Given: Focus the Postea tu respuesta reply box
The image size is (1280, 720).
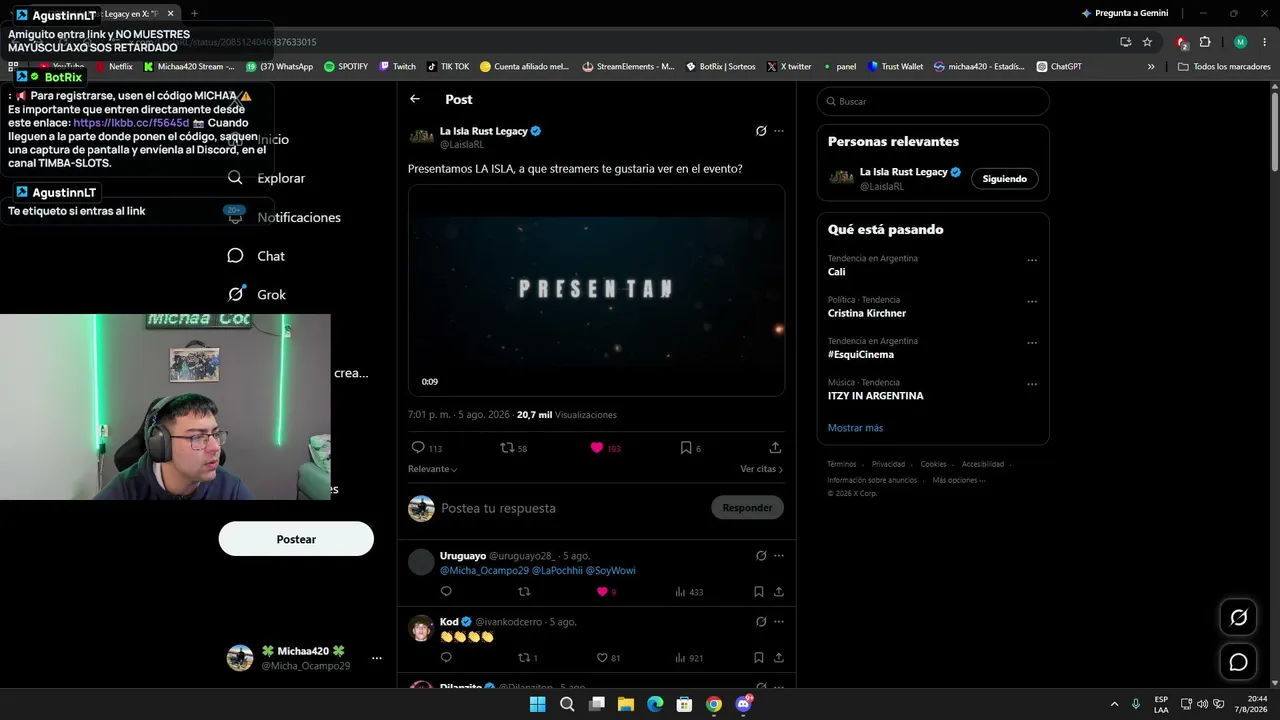Looking at the screenshot, I should pos(570,508).
